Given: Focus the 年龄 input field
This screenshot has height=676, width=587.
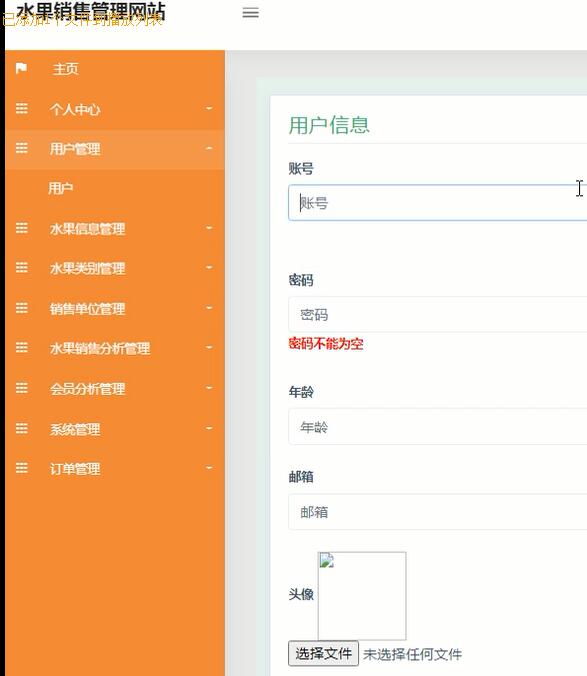Looking at the screenshot, I should click(437, 427).
